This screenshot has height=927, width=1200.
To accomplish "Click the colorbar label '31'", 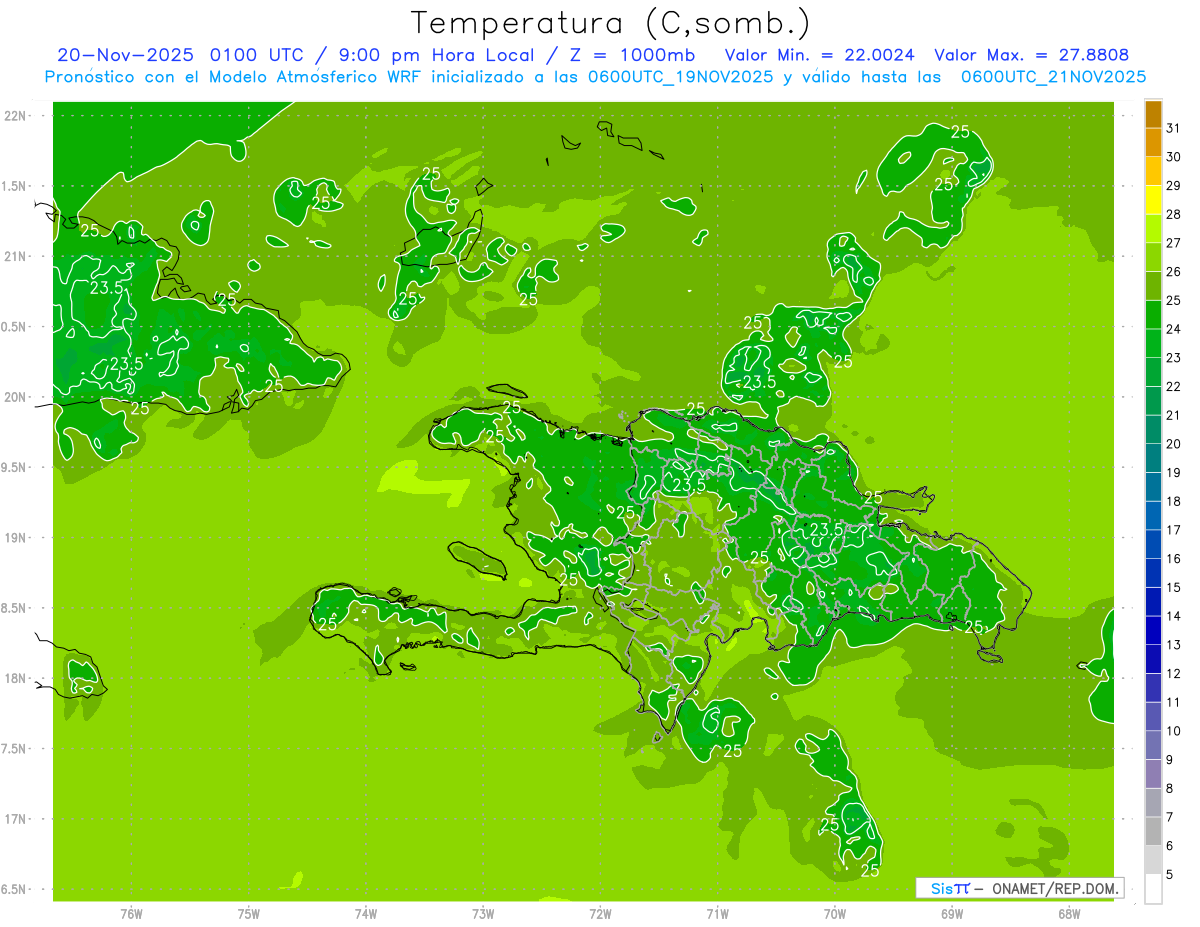I will tap(1174, 128).
